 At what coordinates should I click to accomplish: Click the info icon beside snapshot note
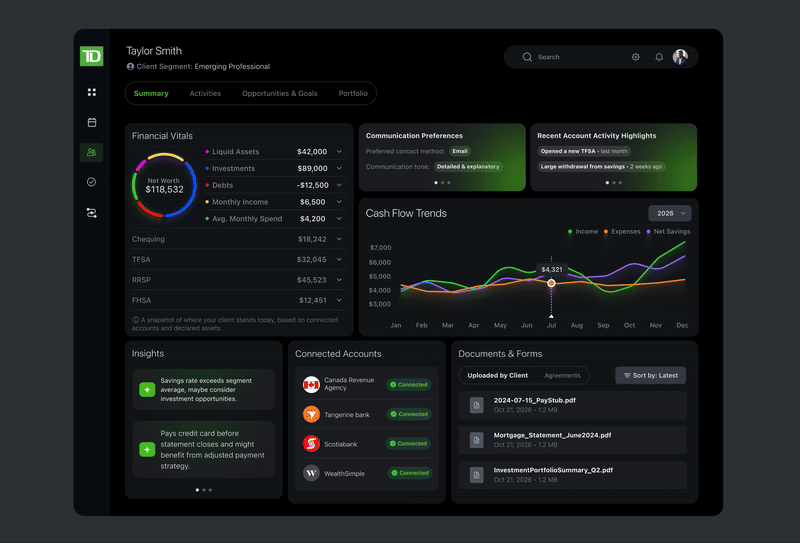point(135,320)
